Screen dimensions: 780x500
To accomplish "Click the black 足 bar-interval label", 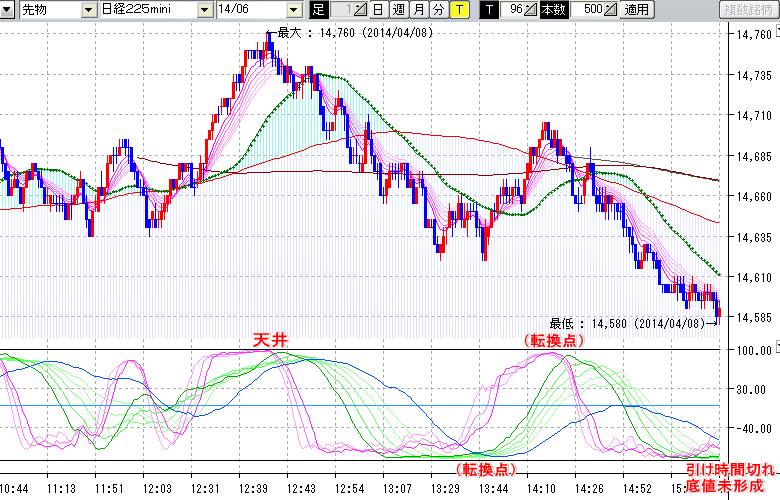I will click(x=319, y=9).
